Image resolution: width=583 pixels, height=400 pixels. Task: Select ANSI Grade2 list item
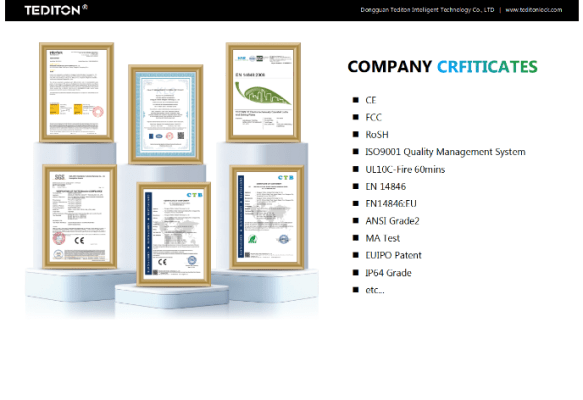click(392, 221)
